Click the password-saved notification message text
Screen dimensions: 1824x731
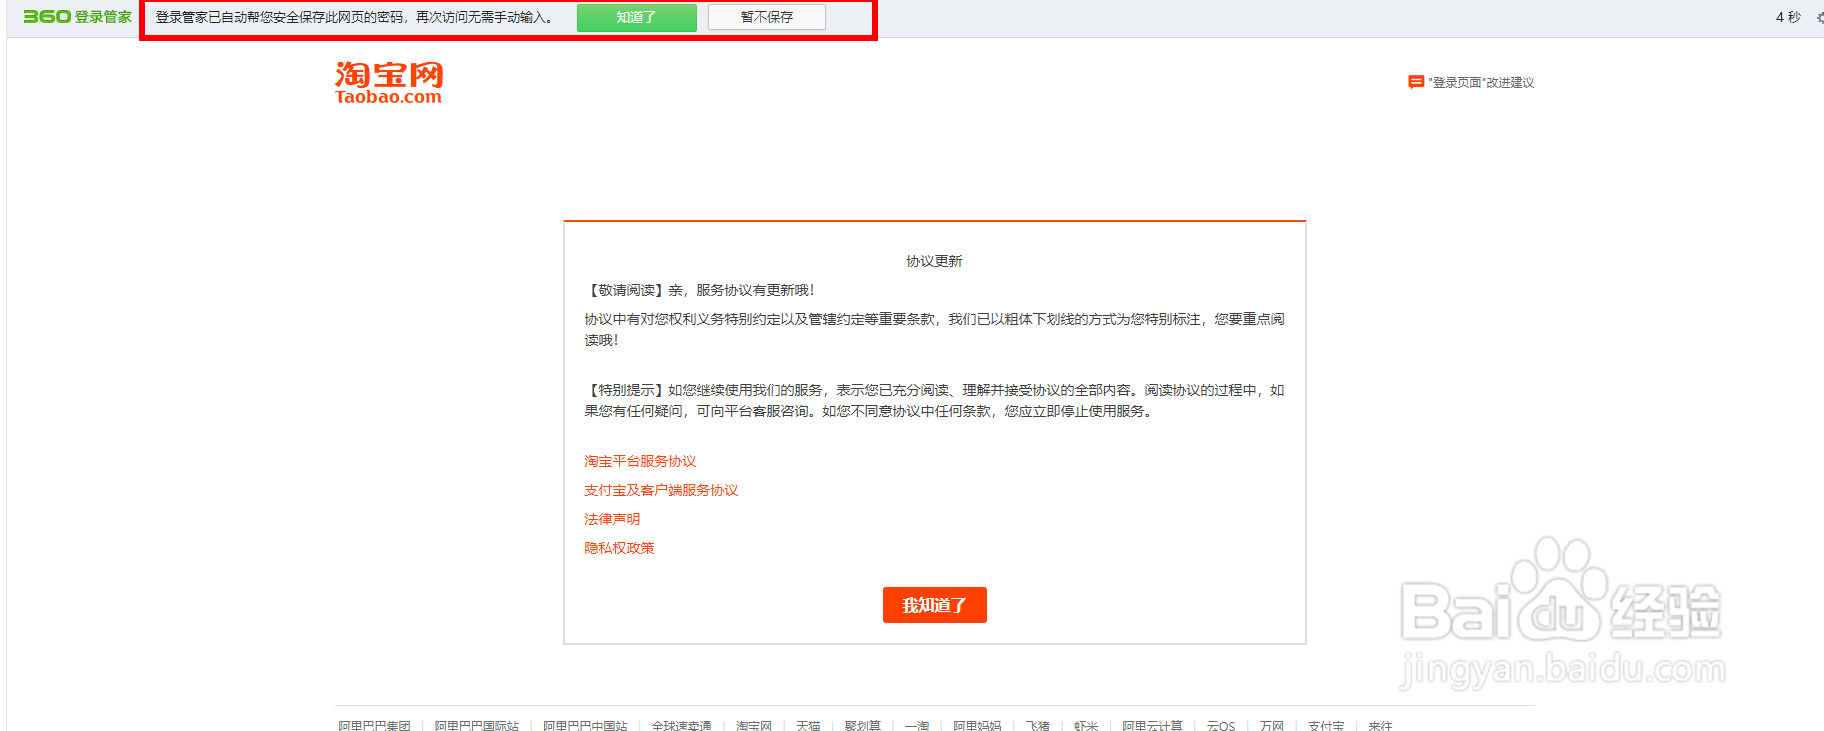355,17
